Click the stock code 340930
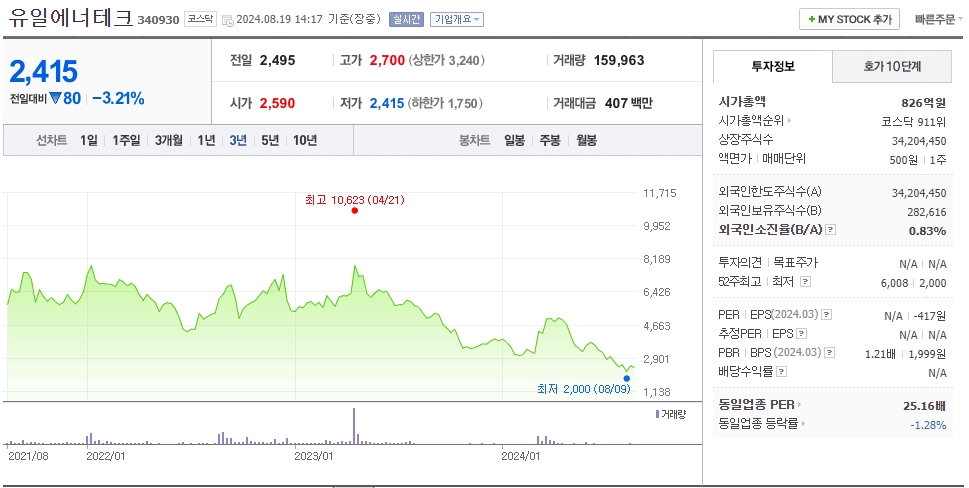969x488 pixels. (158, 20)
